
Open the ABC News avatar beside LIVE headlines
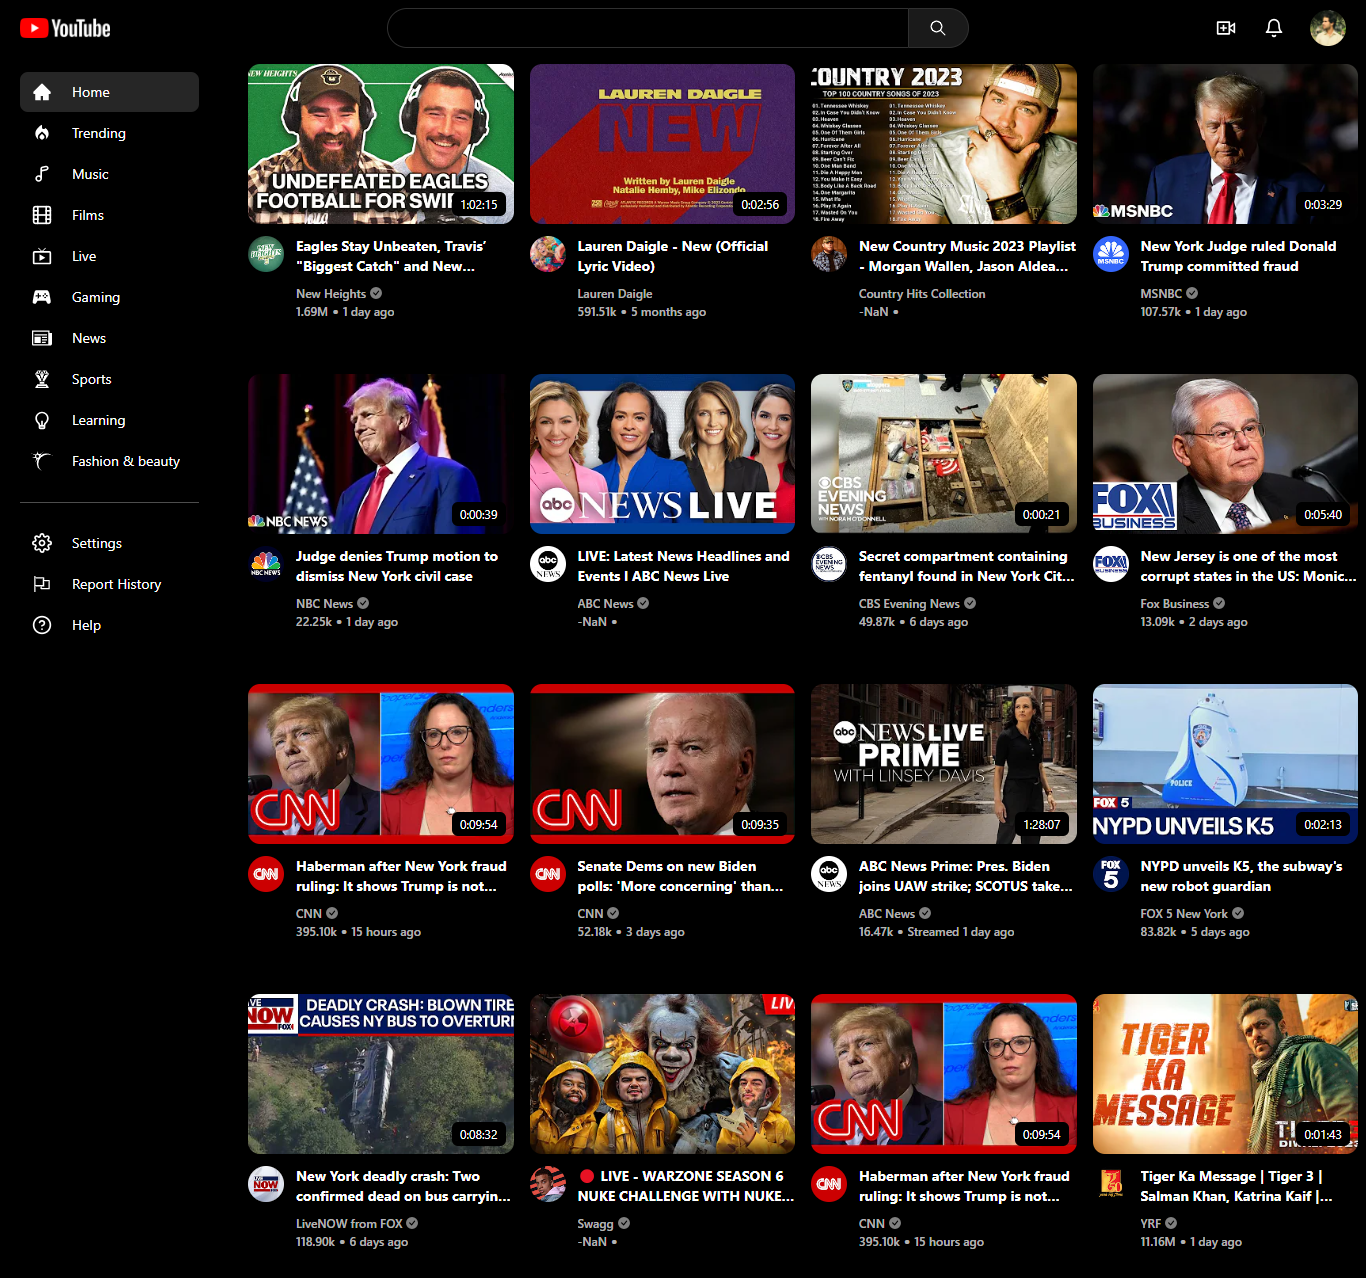click(548, 564)
